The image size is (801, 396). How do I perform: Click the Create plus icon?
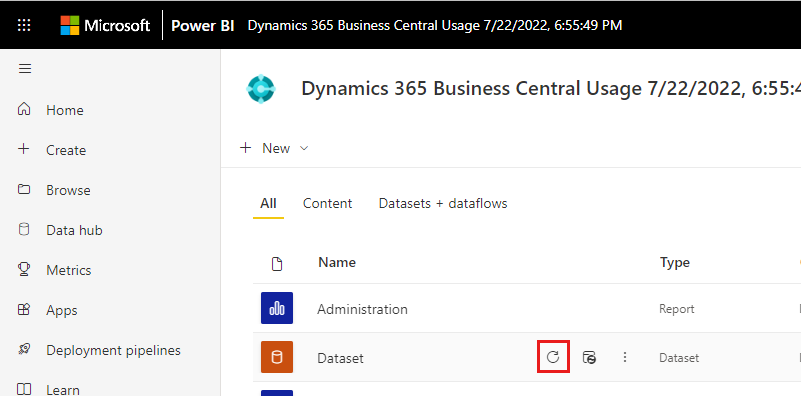click(x=24, y=149)
